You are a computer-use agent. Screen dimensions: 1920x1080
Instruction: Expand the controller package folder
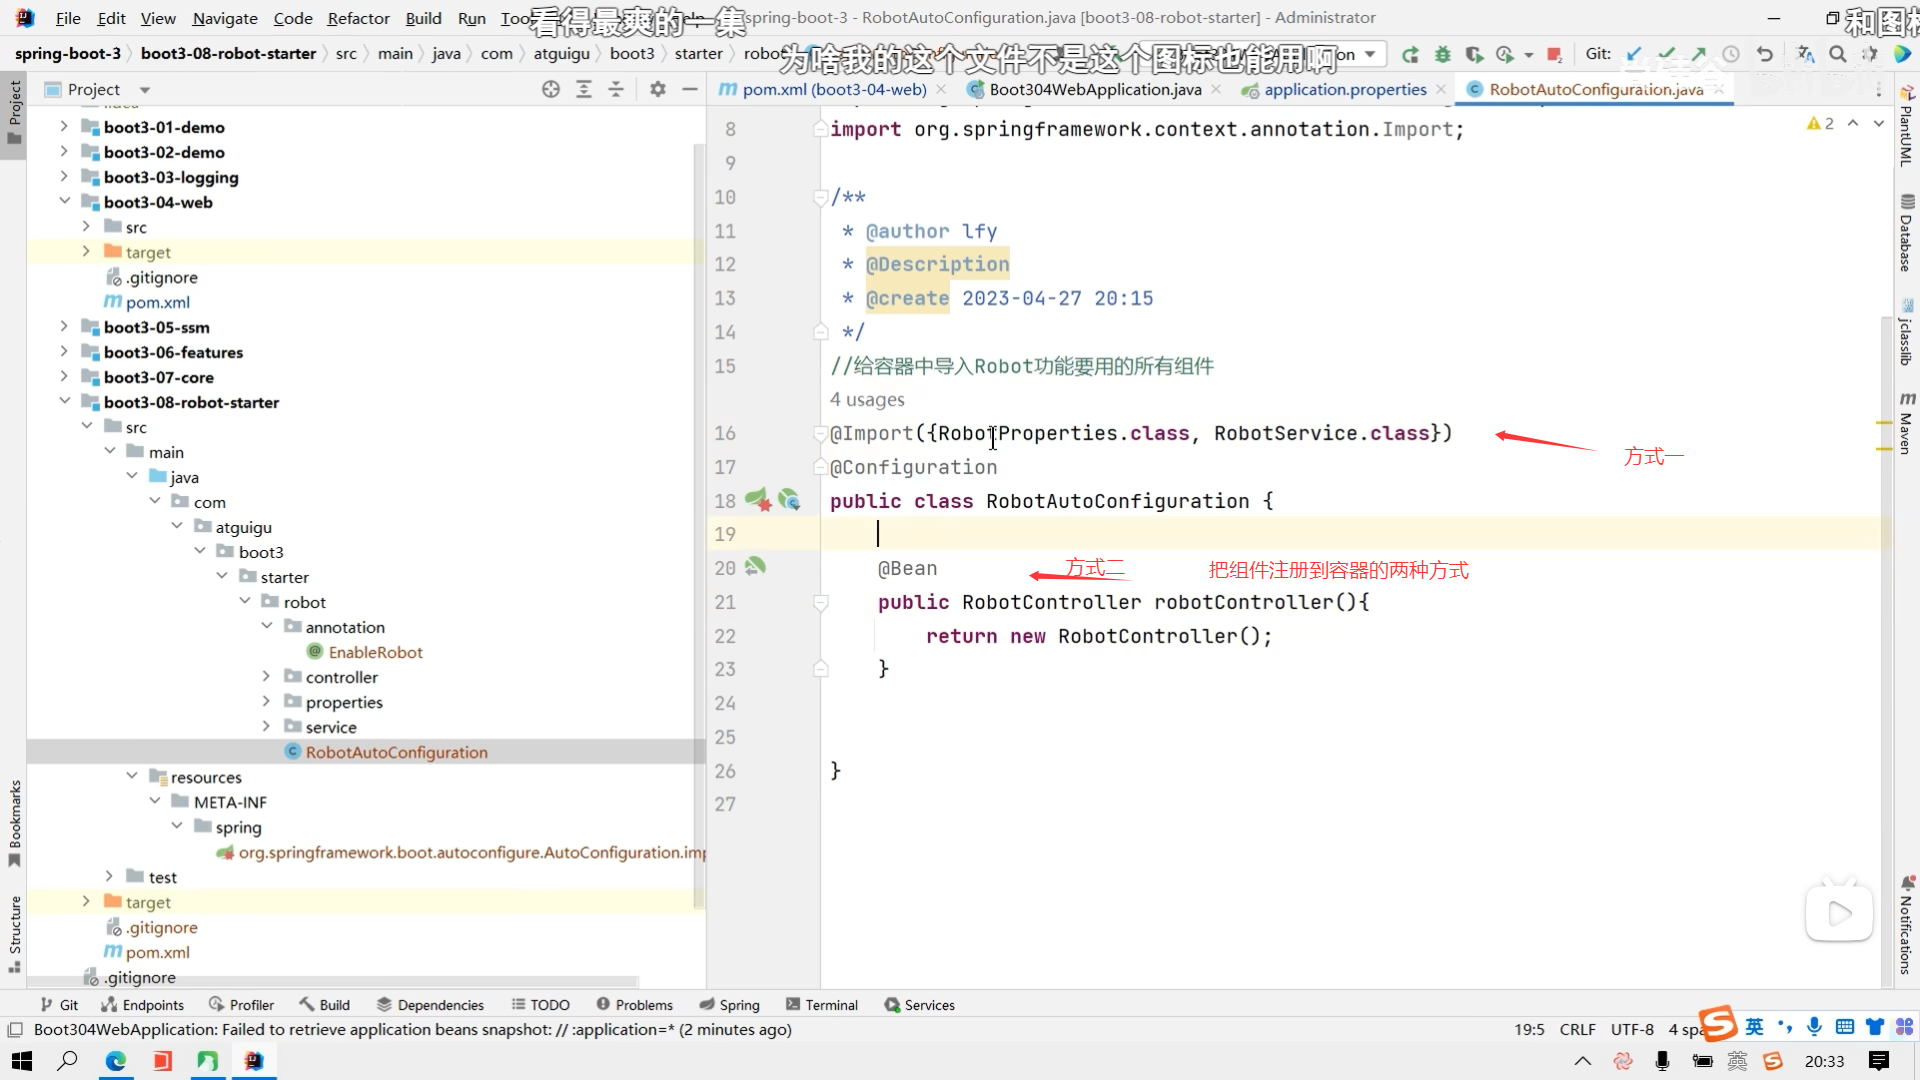coord(266,677)
